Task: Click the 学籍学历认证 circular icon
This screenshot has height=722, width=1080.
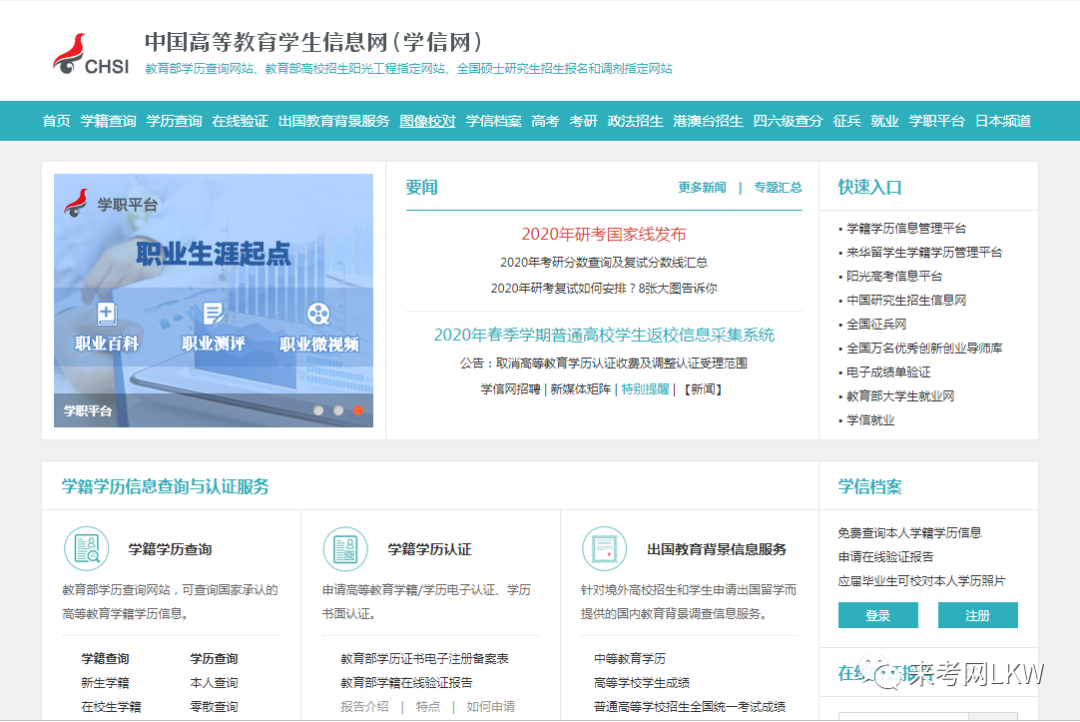Action: (346, 548)
